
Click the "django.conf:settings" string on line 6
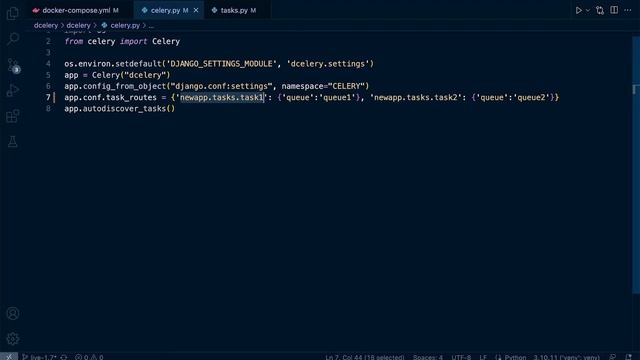[221, 86]
